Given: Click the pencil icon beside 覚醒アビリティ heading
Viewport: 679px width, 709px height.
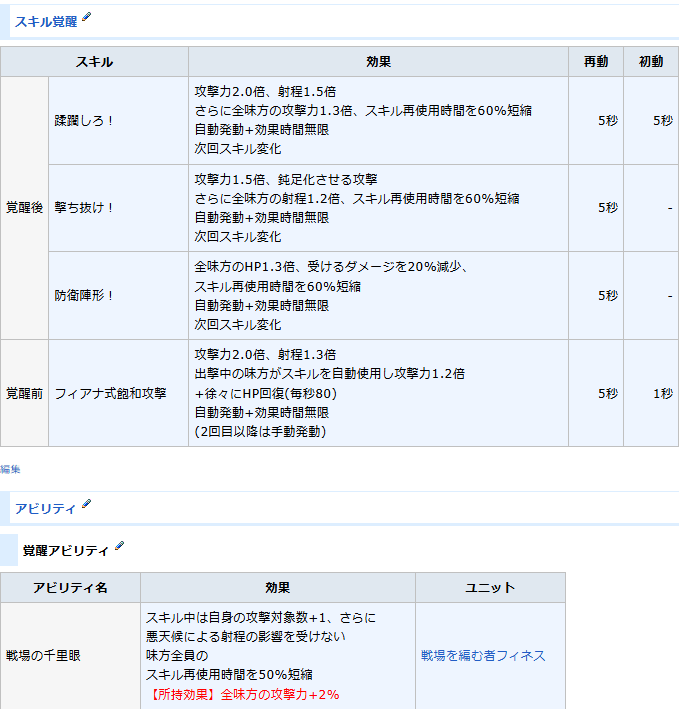Looking at the screenshot, I should click(x=120, y=546).
